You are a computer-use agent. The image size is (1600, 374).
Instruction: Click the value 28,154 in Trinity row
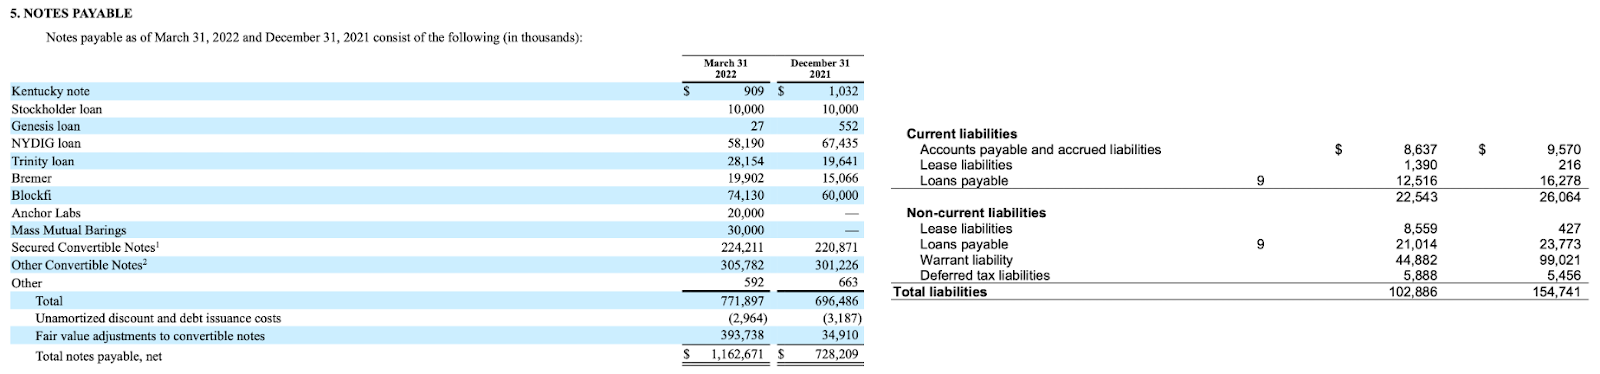point(746,161)
